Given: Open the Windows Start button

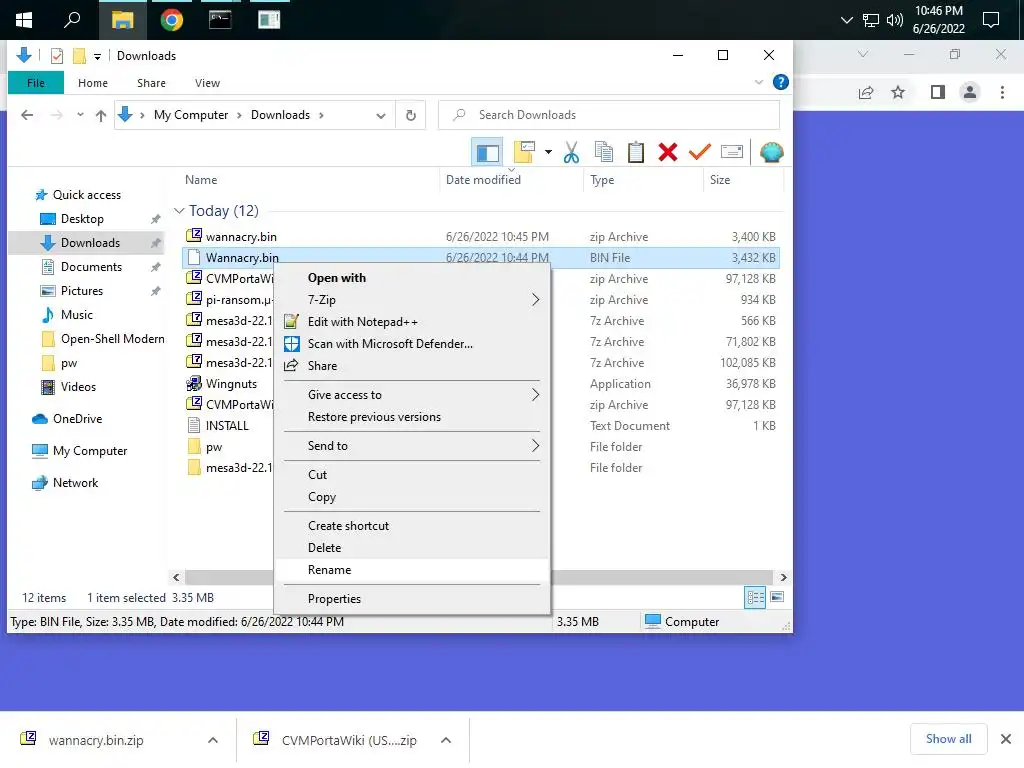Looking at the screenshot, I should [x=24, y=20].
